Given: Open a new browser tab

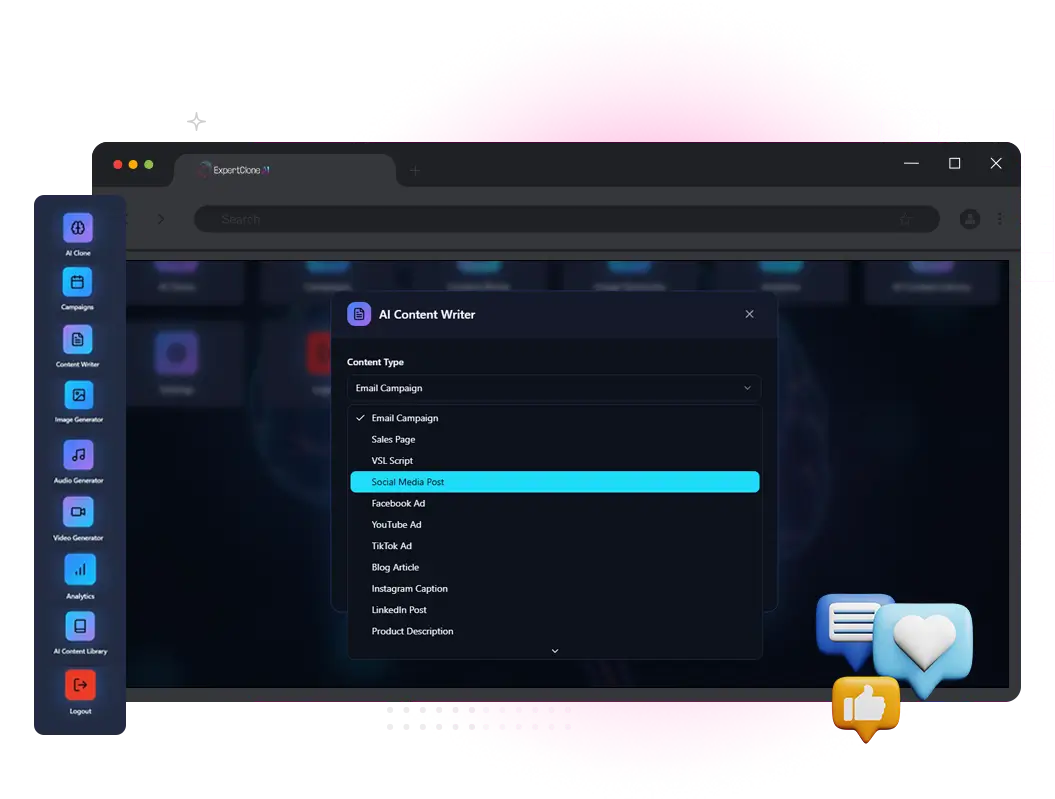Looking at the screenshot, I should [415, 170].
